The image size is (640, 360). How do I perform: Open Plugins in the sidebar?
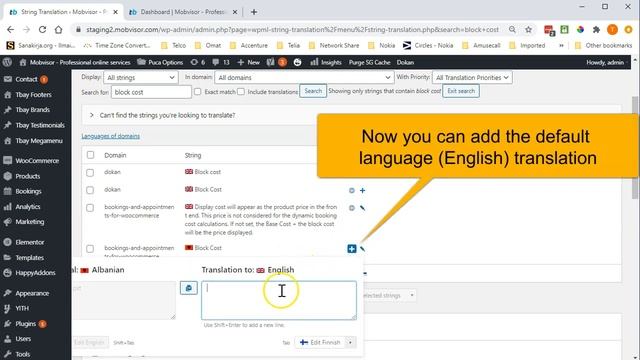25,324
